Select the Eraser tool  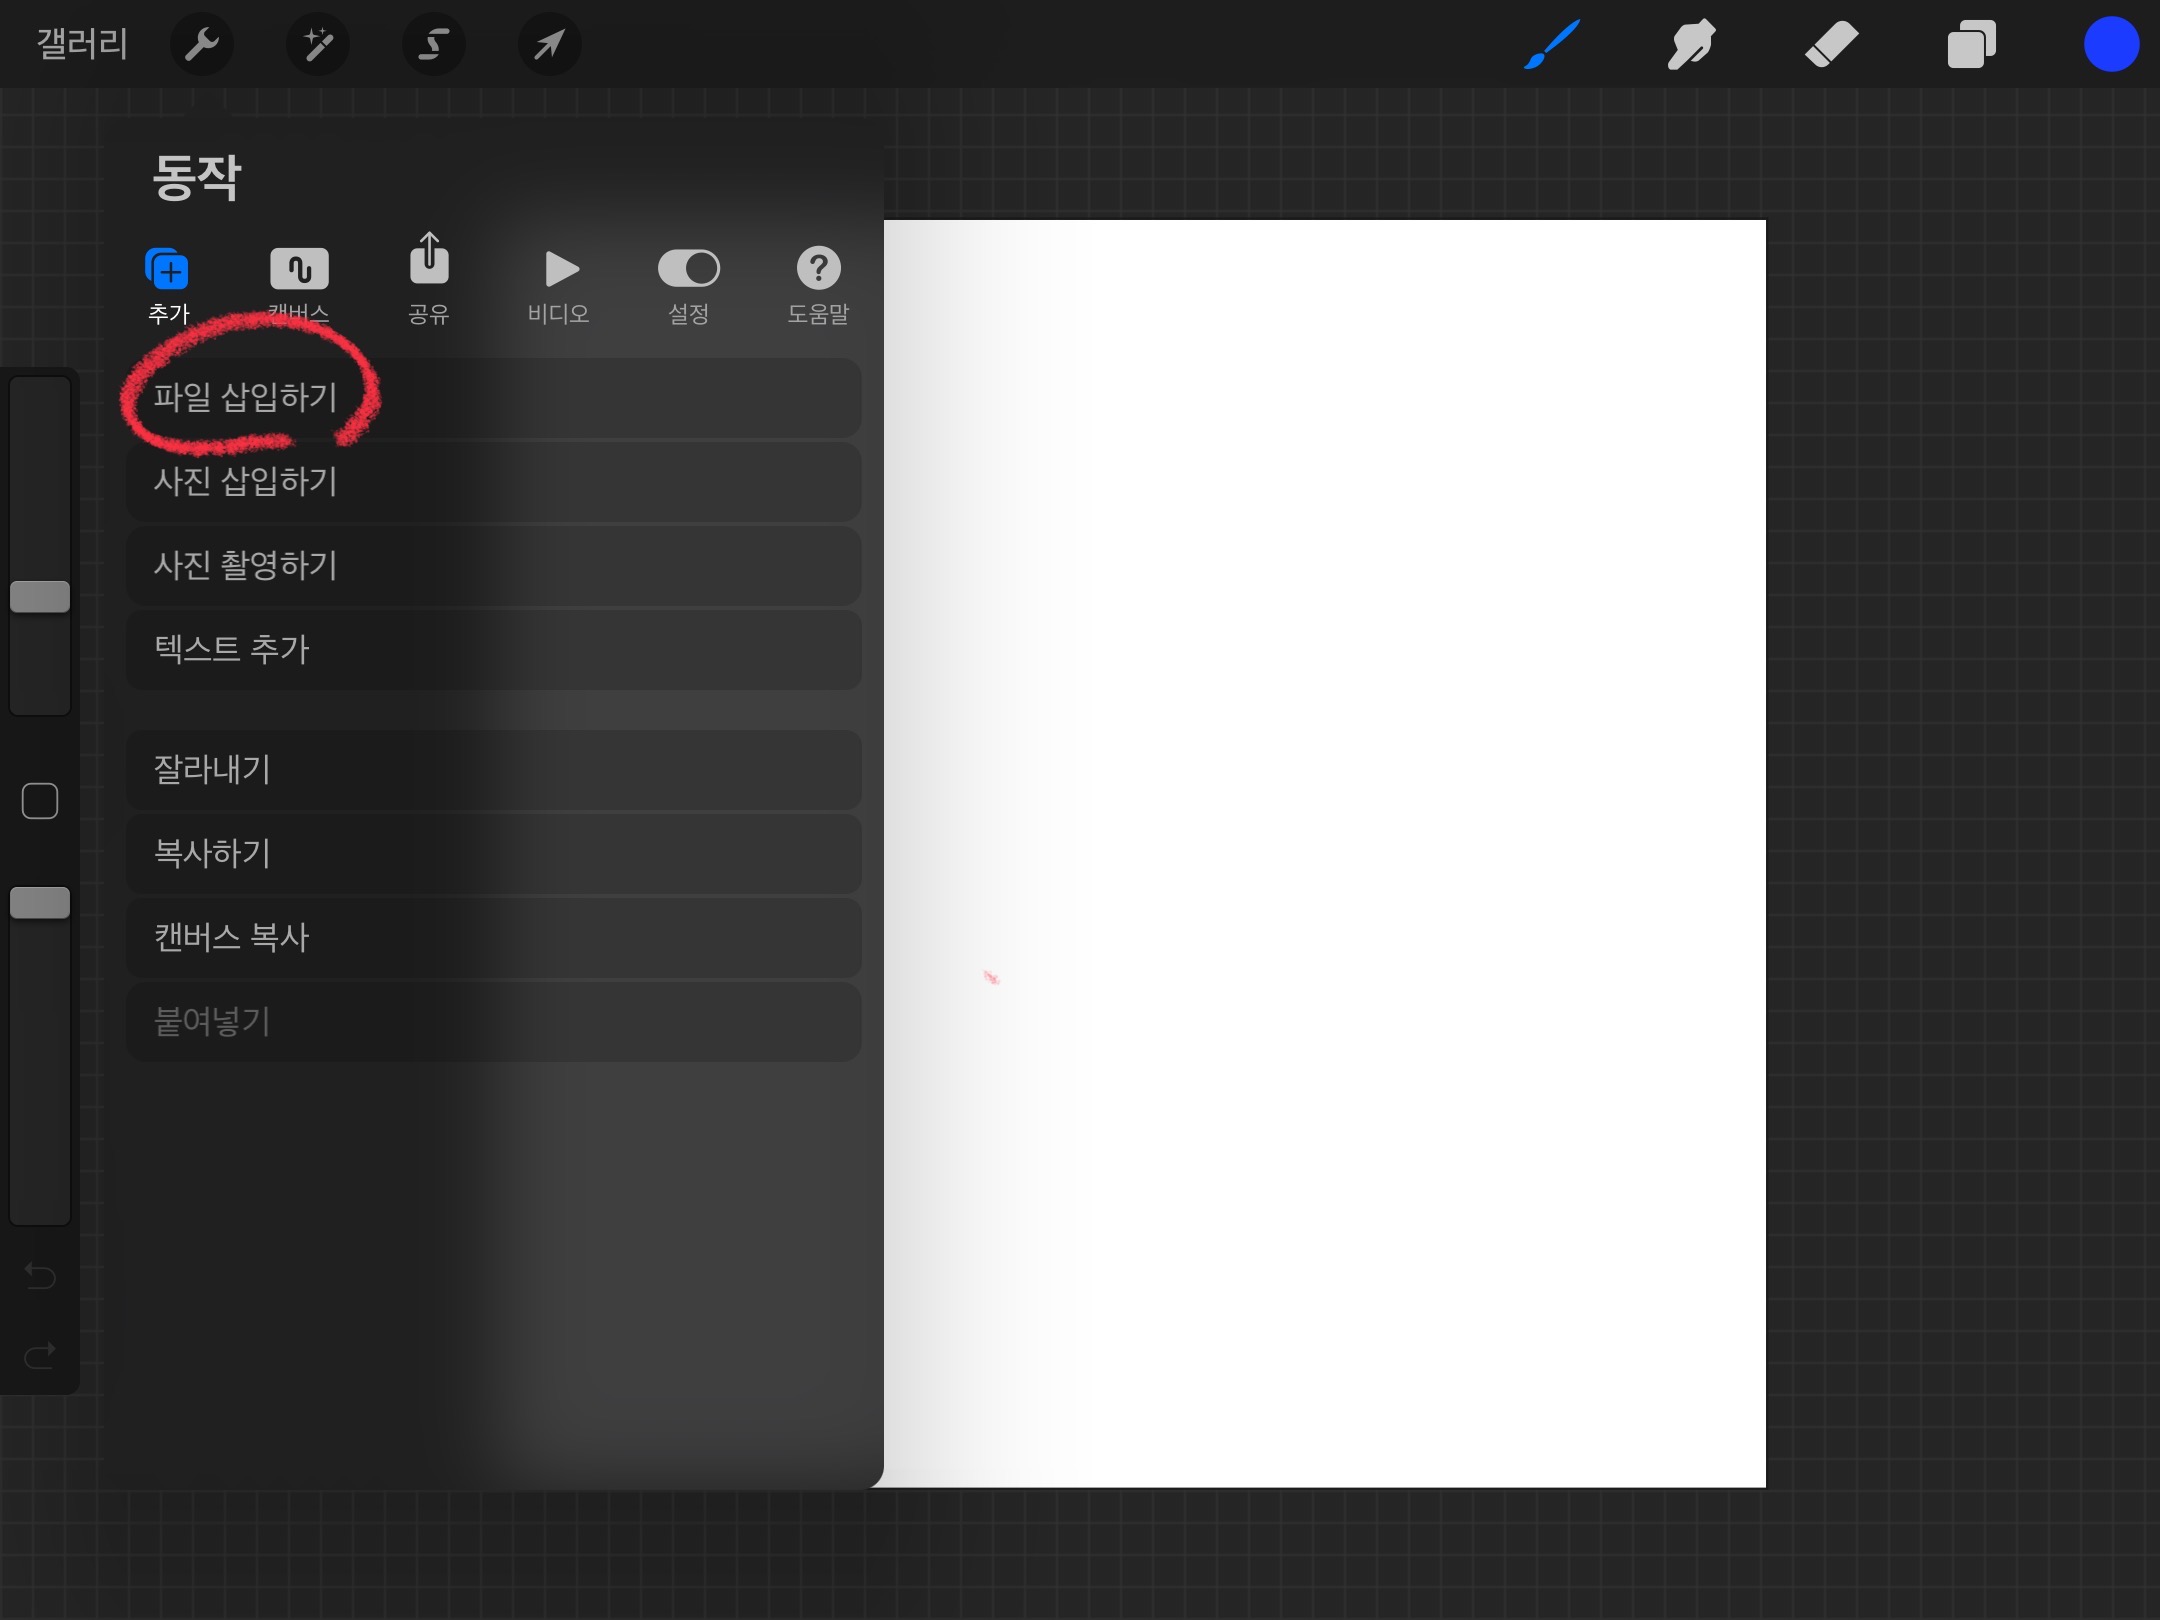pos(1831,44)
